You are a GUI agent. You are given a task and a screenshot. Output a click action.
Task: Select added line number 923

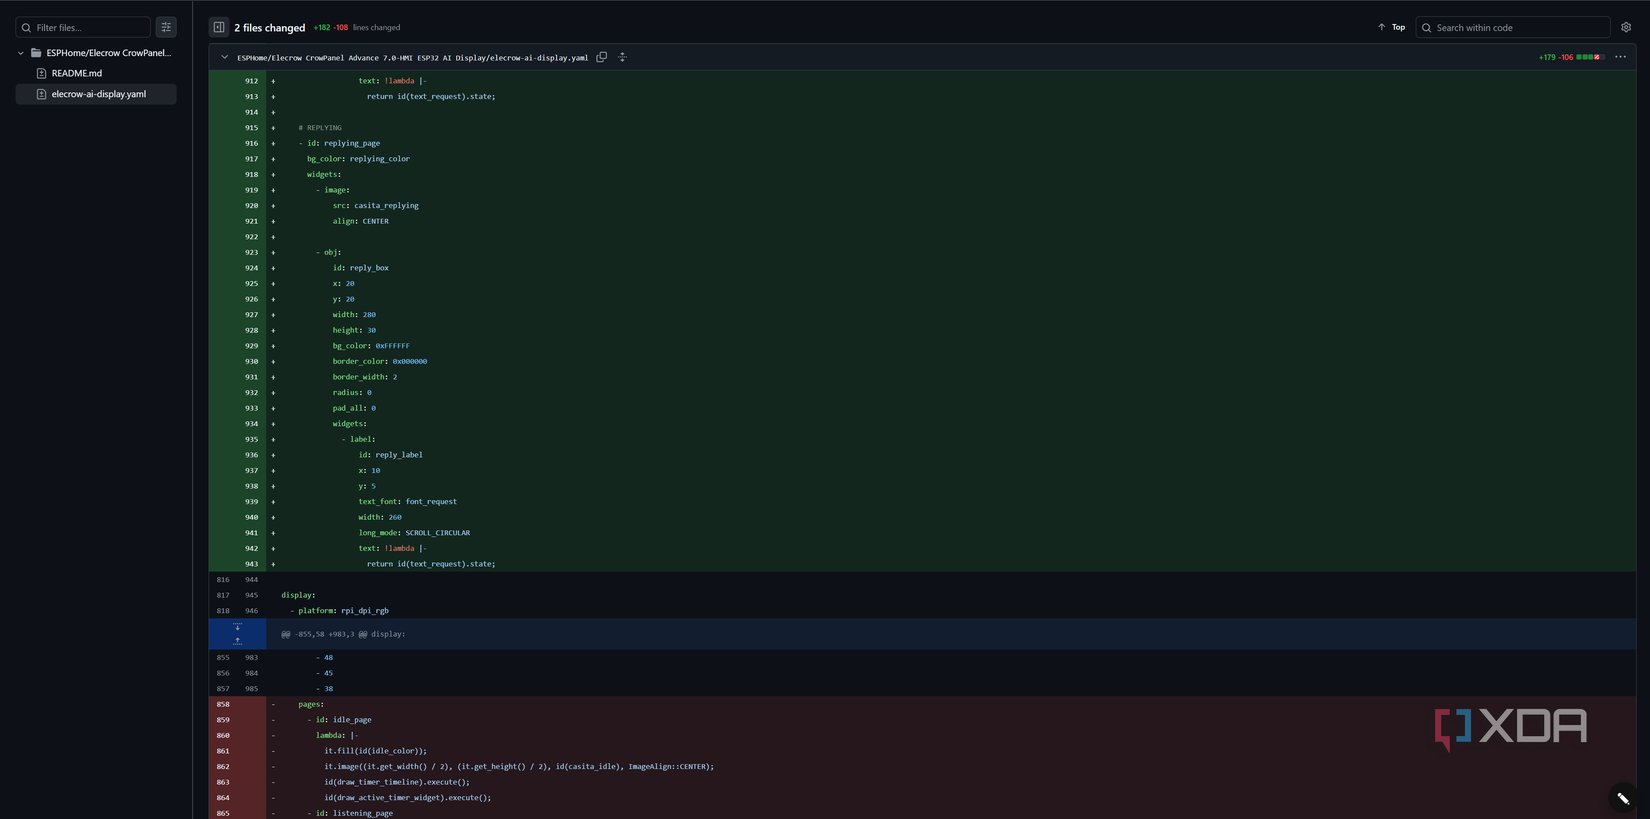click(x=251, y=252)
